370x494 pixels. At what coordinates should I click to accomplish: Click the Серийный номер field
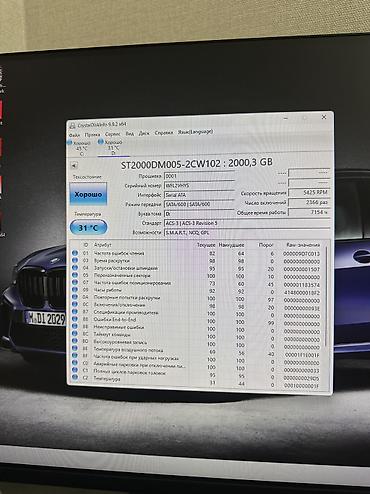(199, 185)
